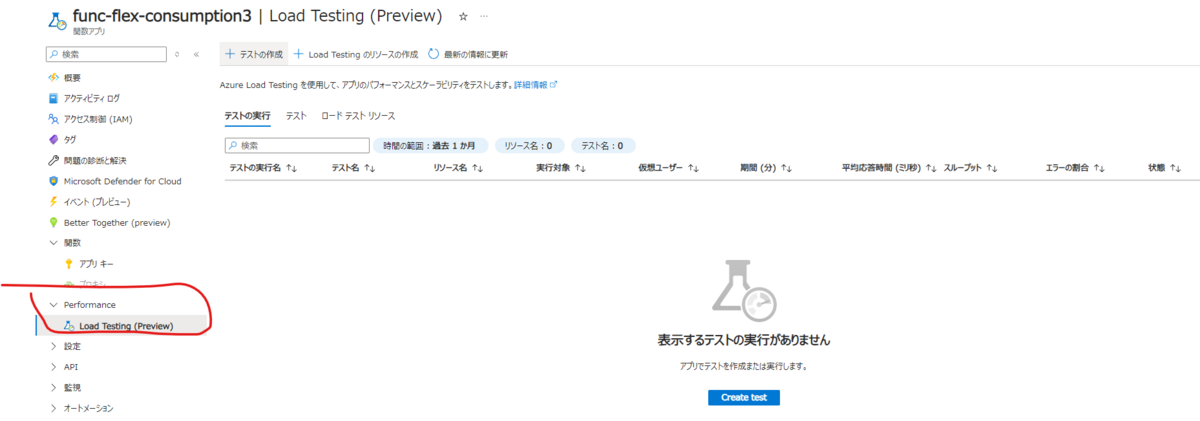Expand the 監視 section

pyautogui.click(x=54, y=387)
